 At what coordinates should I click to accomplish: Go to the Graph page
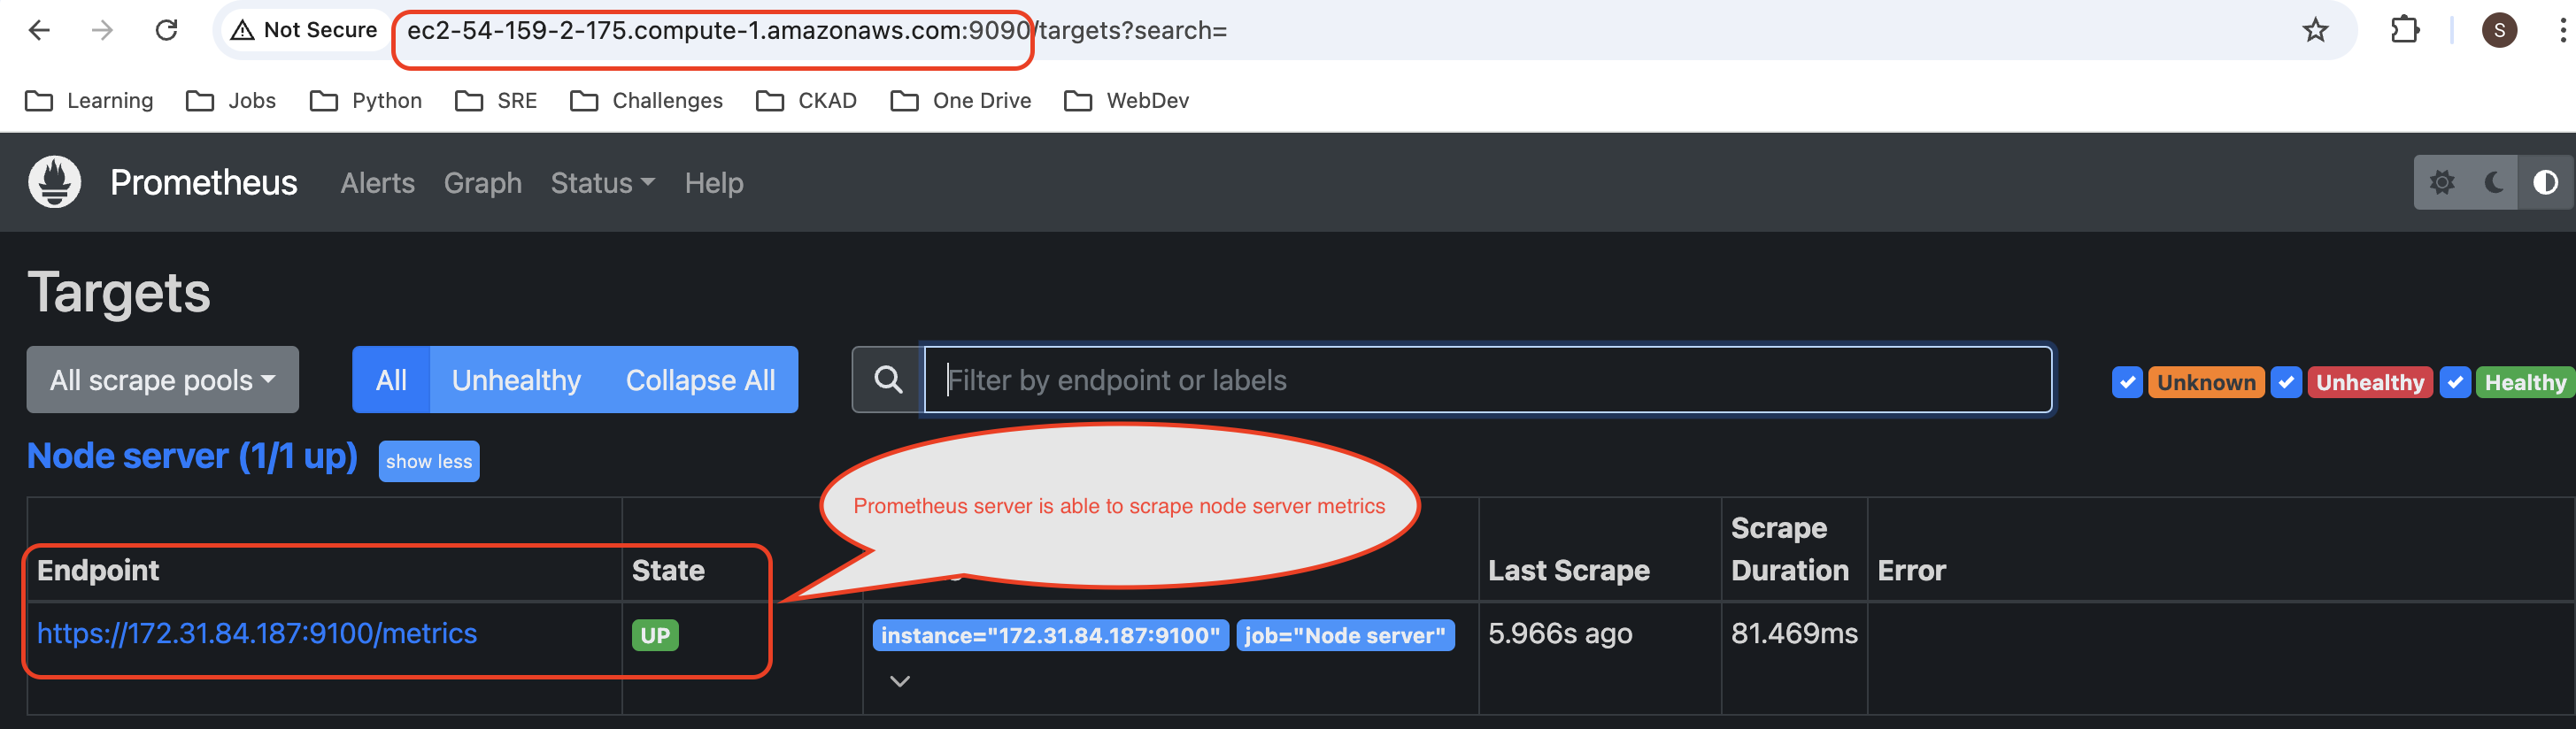point(482,183)
